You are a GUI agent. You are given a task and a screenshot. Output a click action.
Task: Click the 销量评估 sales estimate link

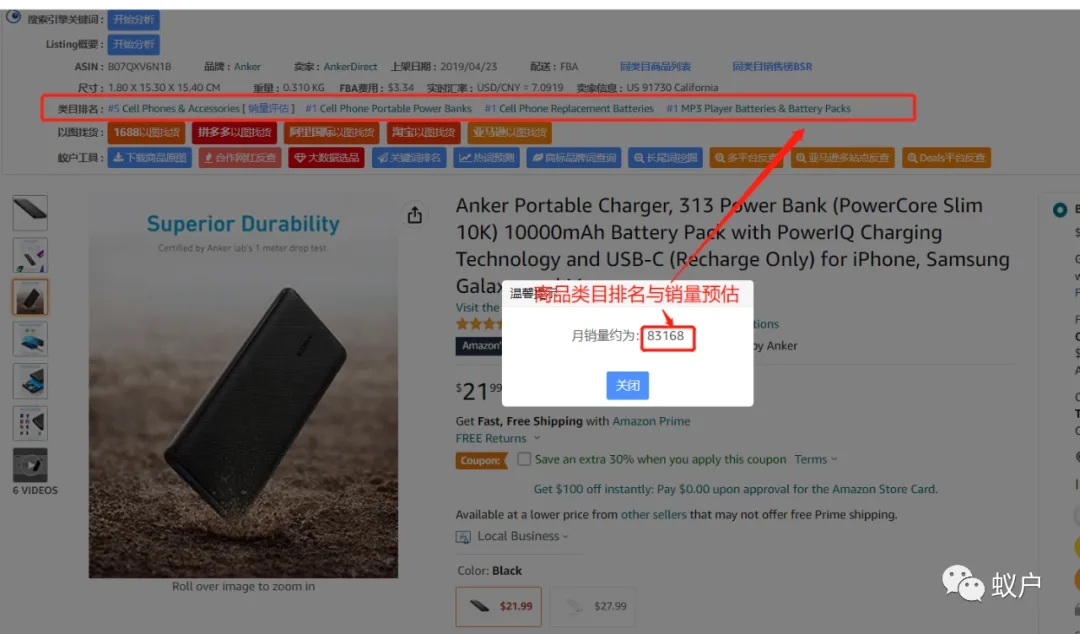pos(269,108)
